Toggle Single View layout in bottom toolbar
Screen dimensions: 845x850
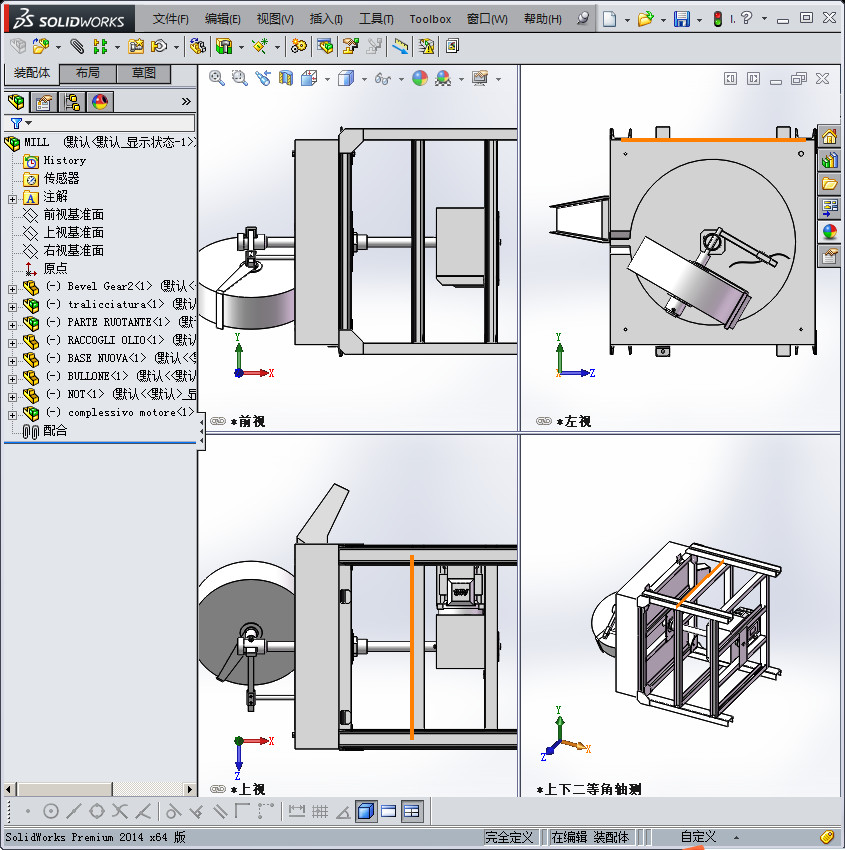(389, 811)
